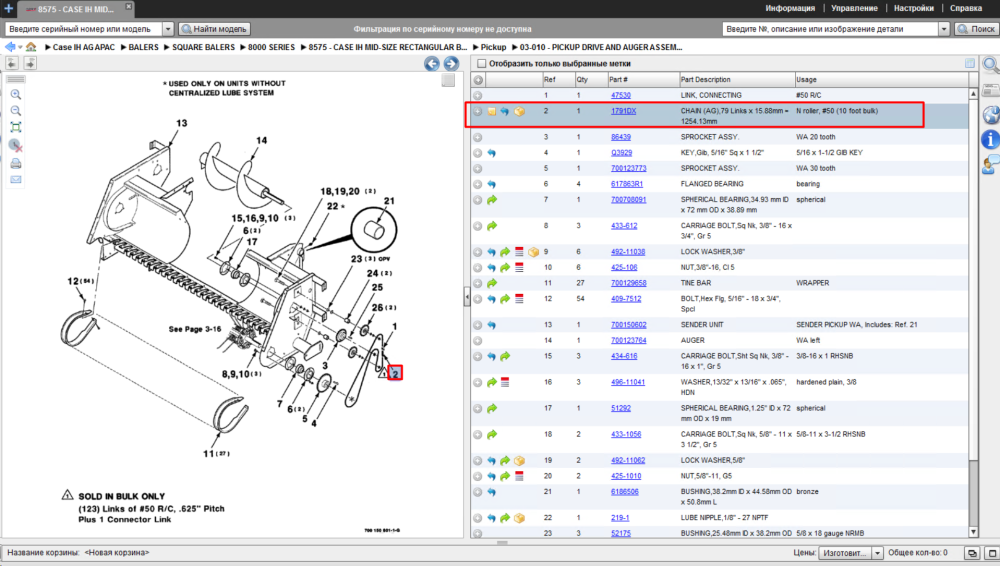
Task: Click red list icon for 496-11041 washer
Action: pos(505,382)
